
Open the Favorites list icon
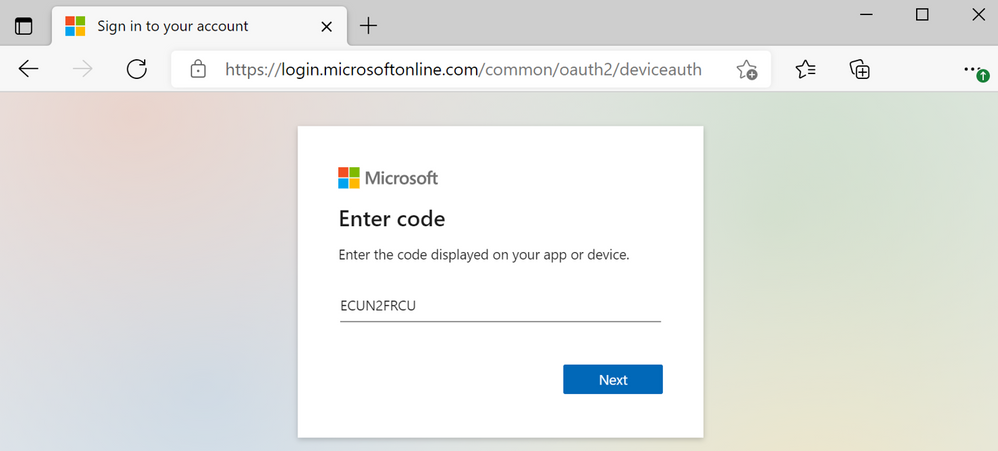tap(806, 69)
